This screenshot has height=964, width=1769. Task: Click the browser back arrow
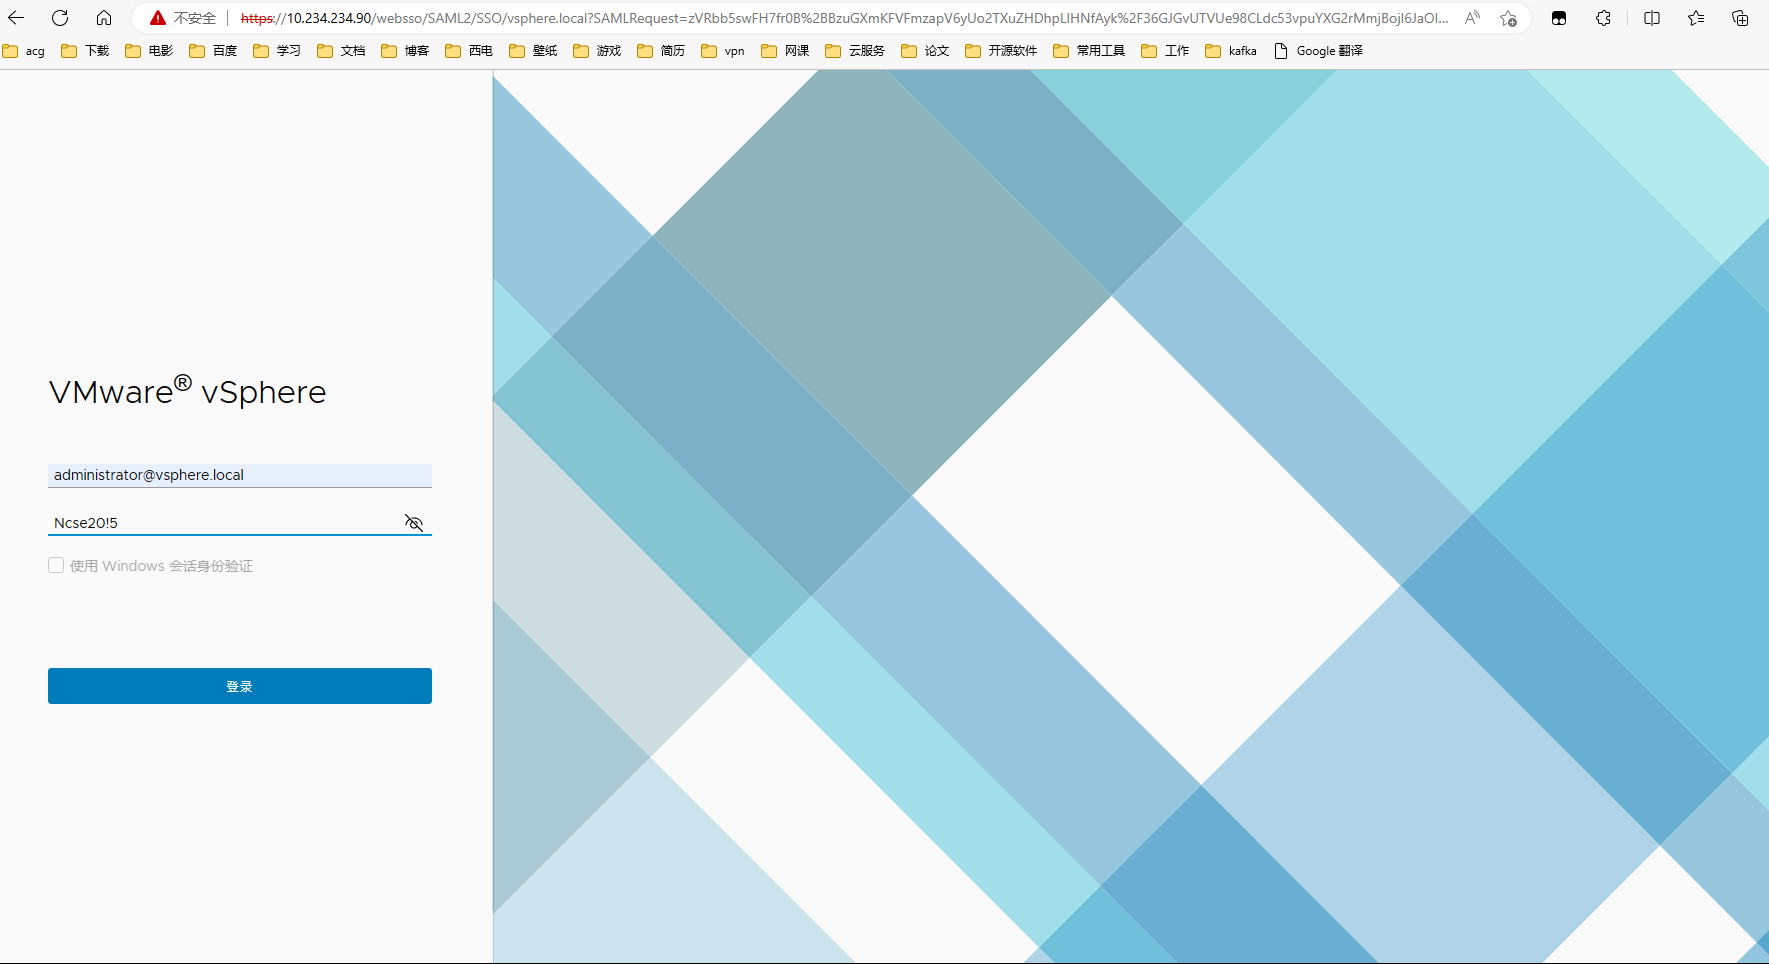coord(16,18)
